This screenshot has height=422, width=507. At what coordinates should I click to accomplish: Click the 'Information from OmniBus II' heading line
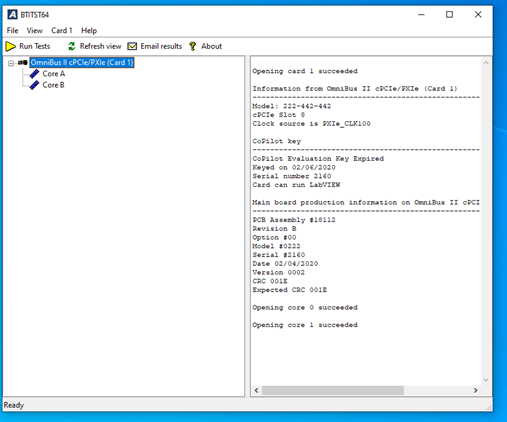(355, 89)
